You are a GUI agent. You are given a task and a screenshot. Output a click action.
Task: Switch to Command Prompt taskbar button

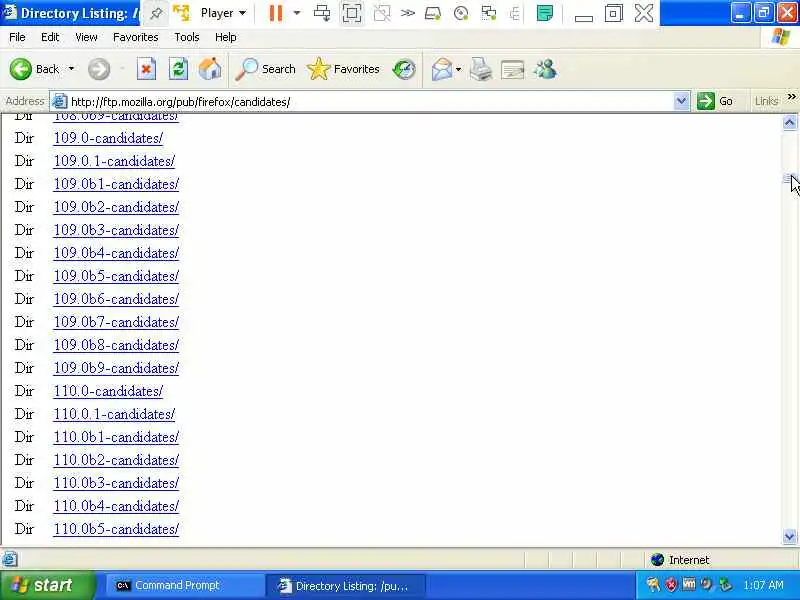coord(184,586)
